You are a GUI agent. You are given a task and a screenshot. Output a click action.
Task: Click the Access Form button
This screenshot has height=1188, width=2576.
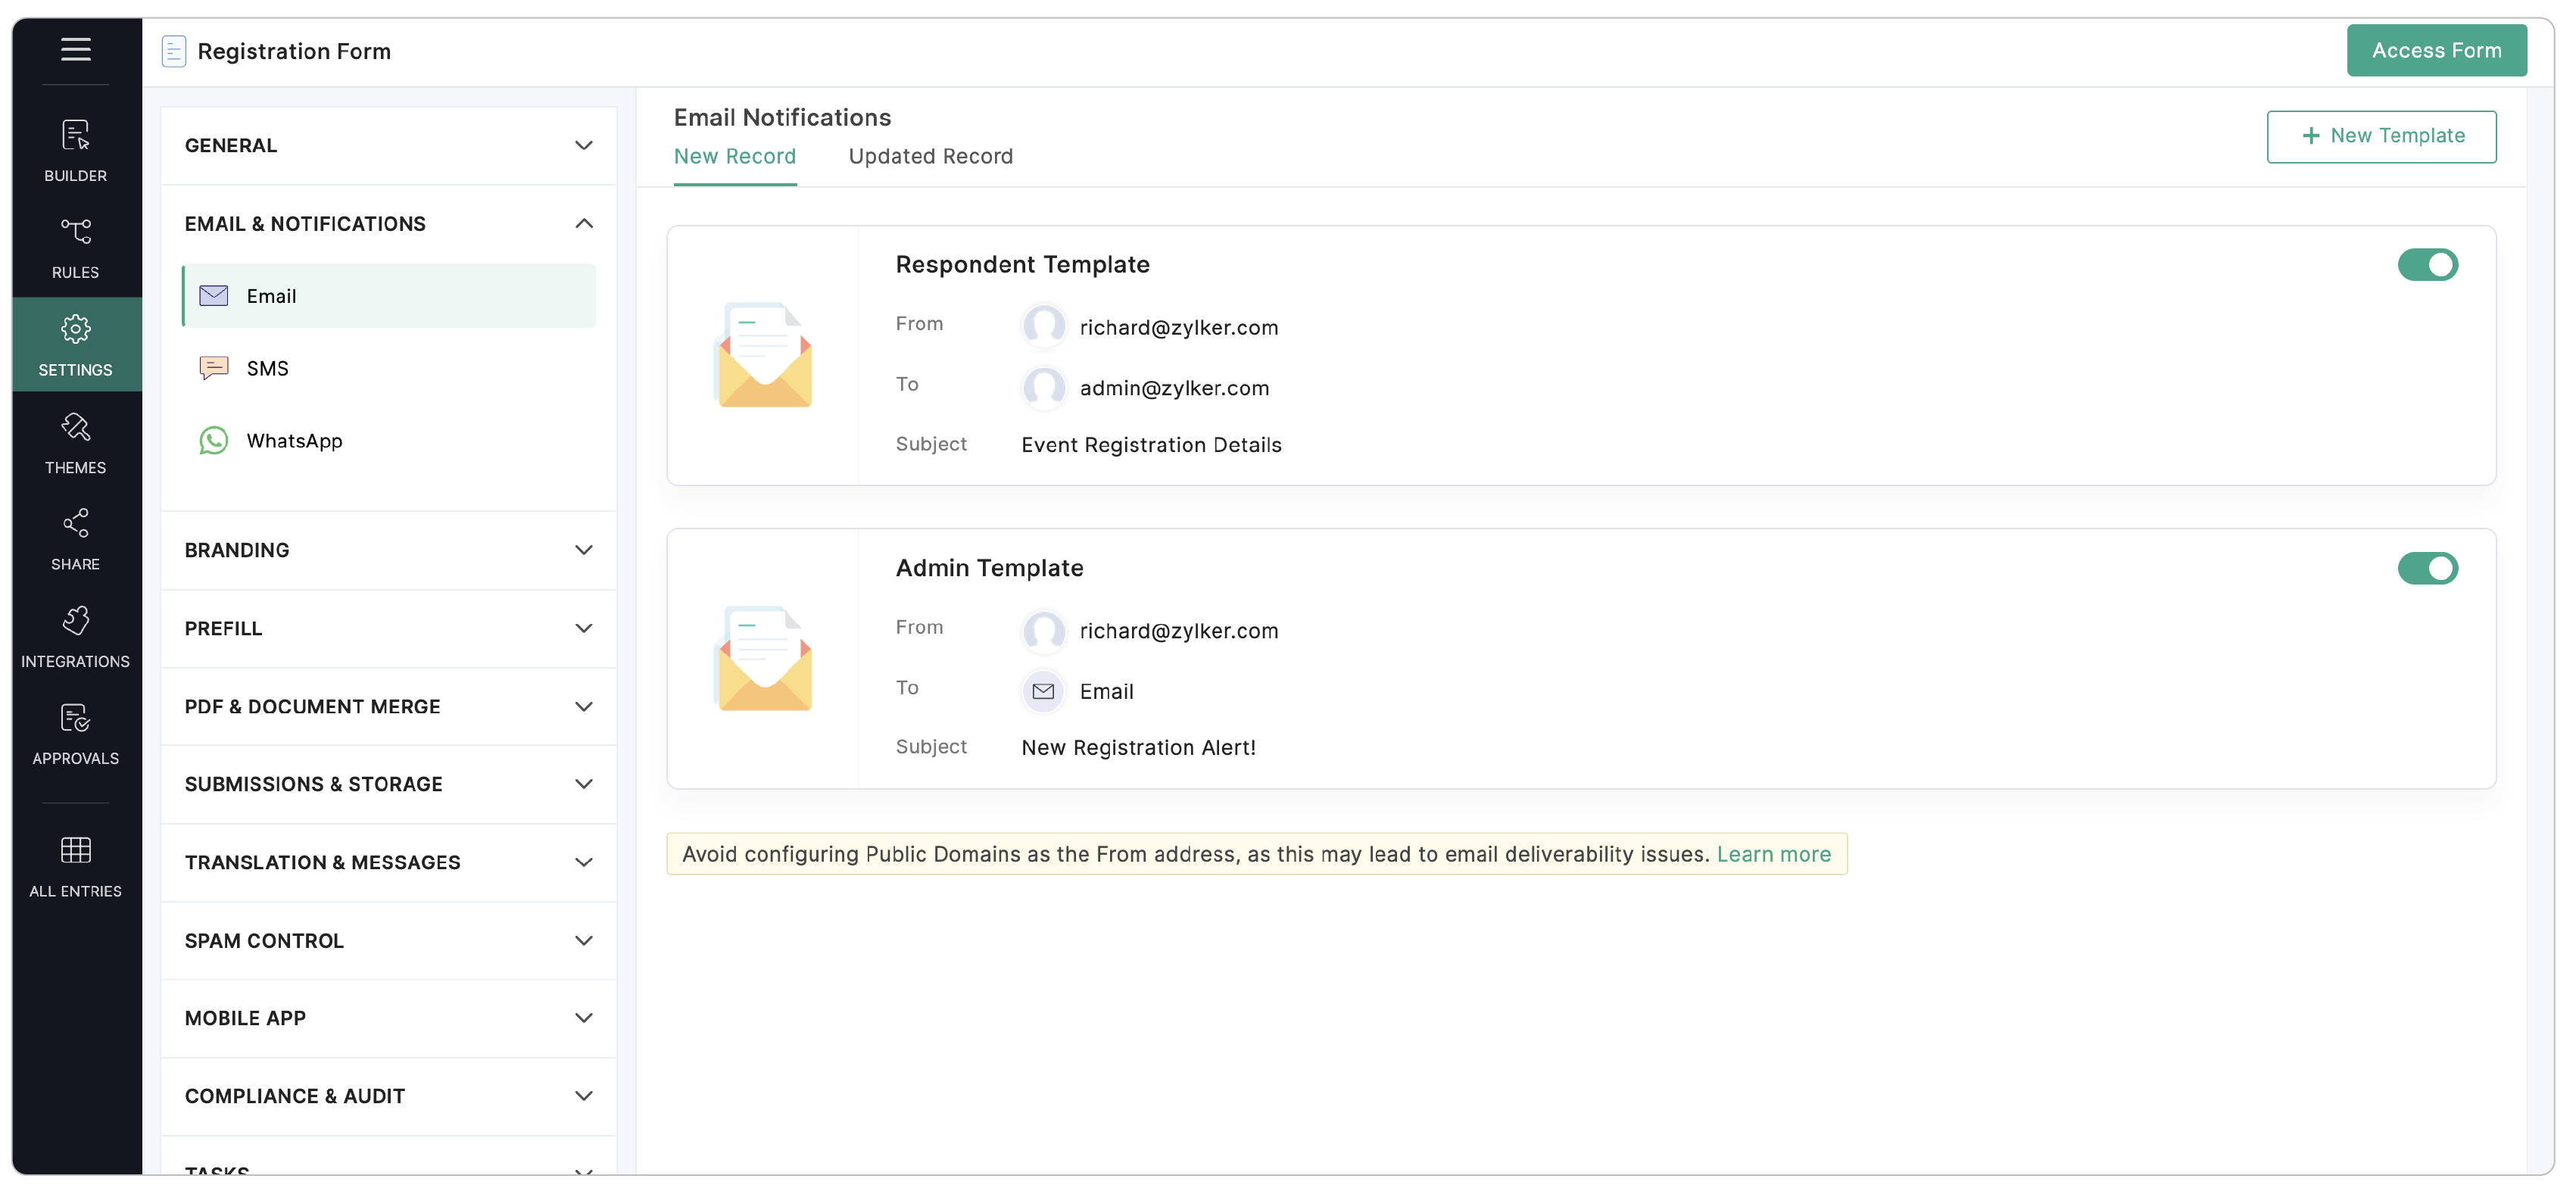(x=2435, y=50)
